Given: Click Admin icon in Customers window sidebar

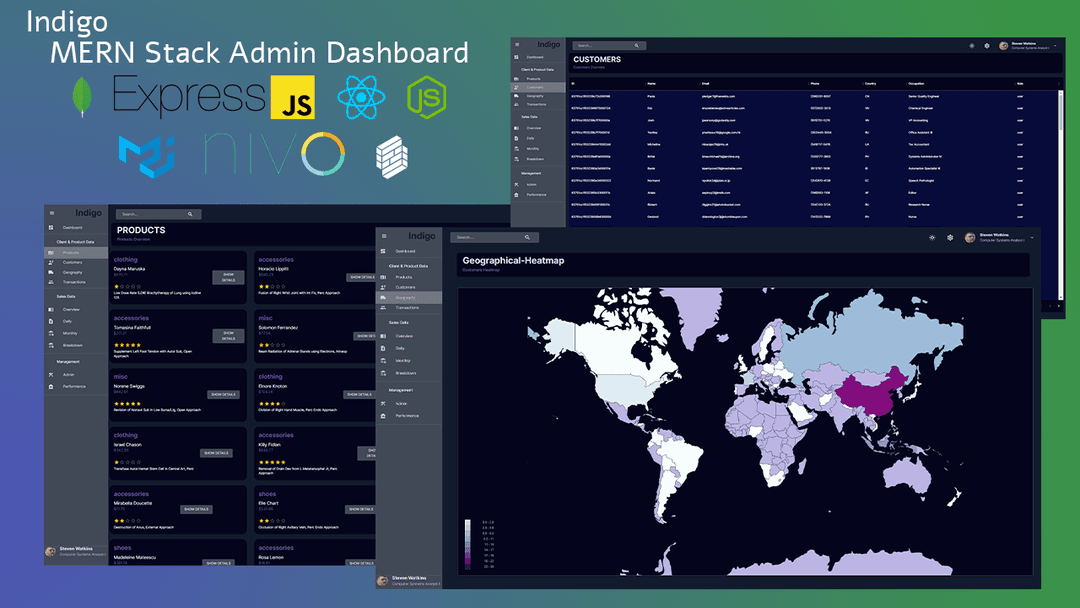Looking at the screenshot, I should tap(517, 185).
